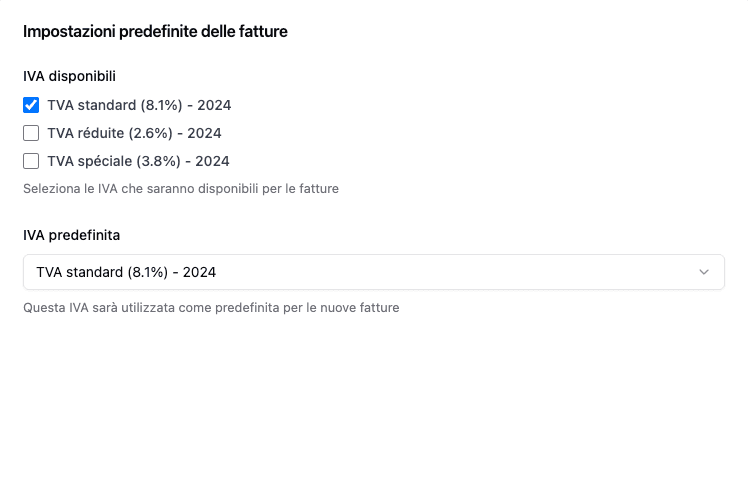Click the blue checkmark next to TVA standard
Screen dimensions: 748x480
coord(31,105)
